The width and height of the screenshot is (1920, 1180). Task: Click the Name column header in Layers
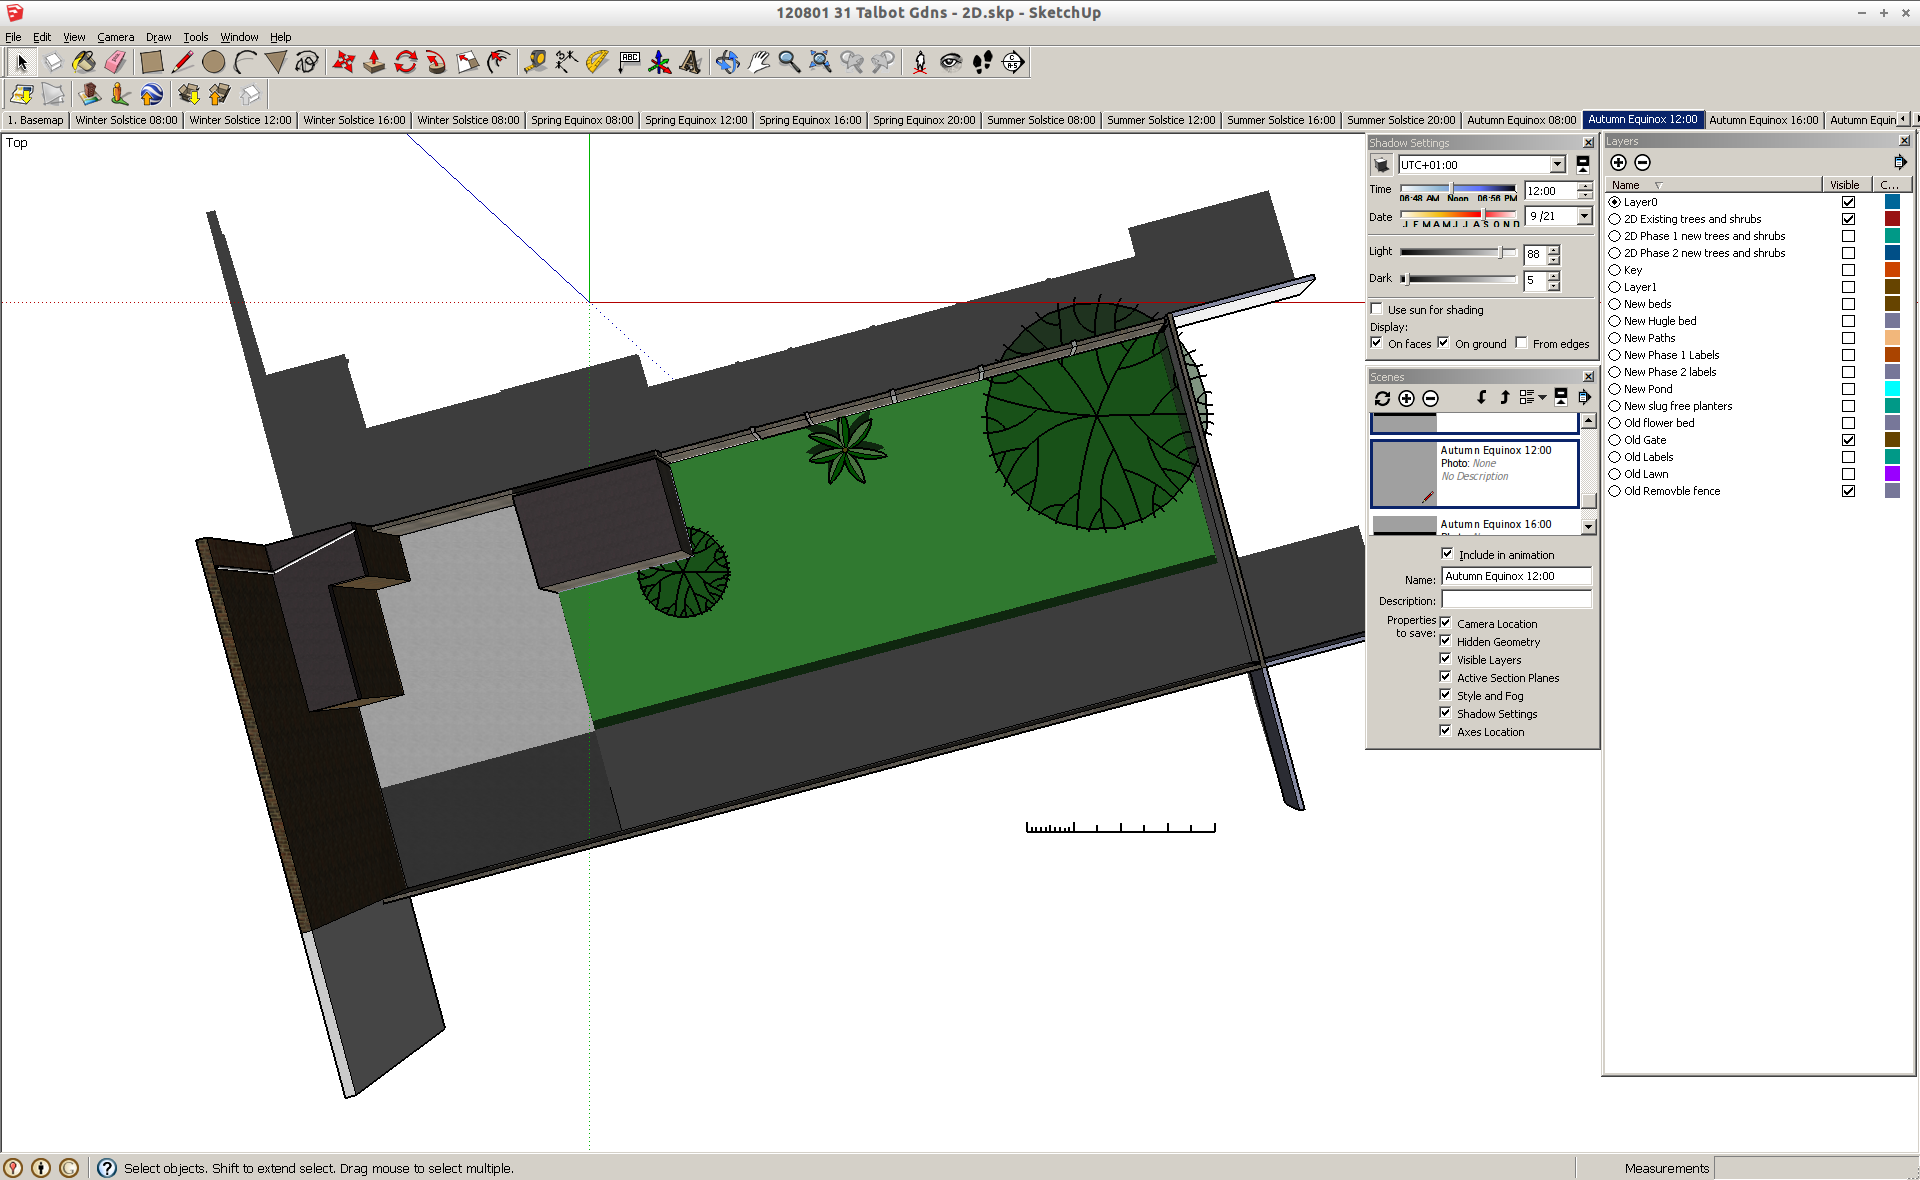click(x=1625, y=185)
